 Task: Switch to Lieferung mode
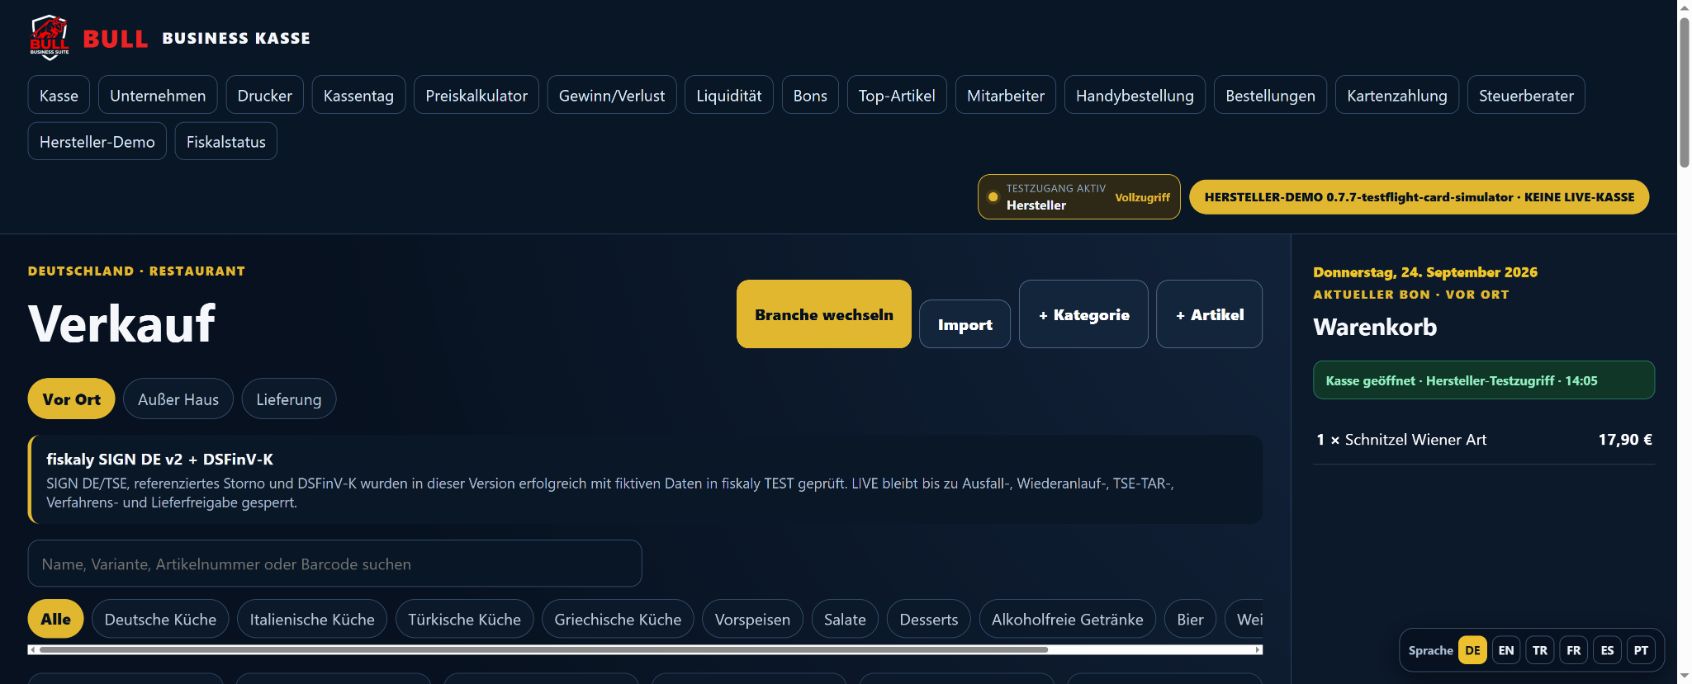click(289, 399)
